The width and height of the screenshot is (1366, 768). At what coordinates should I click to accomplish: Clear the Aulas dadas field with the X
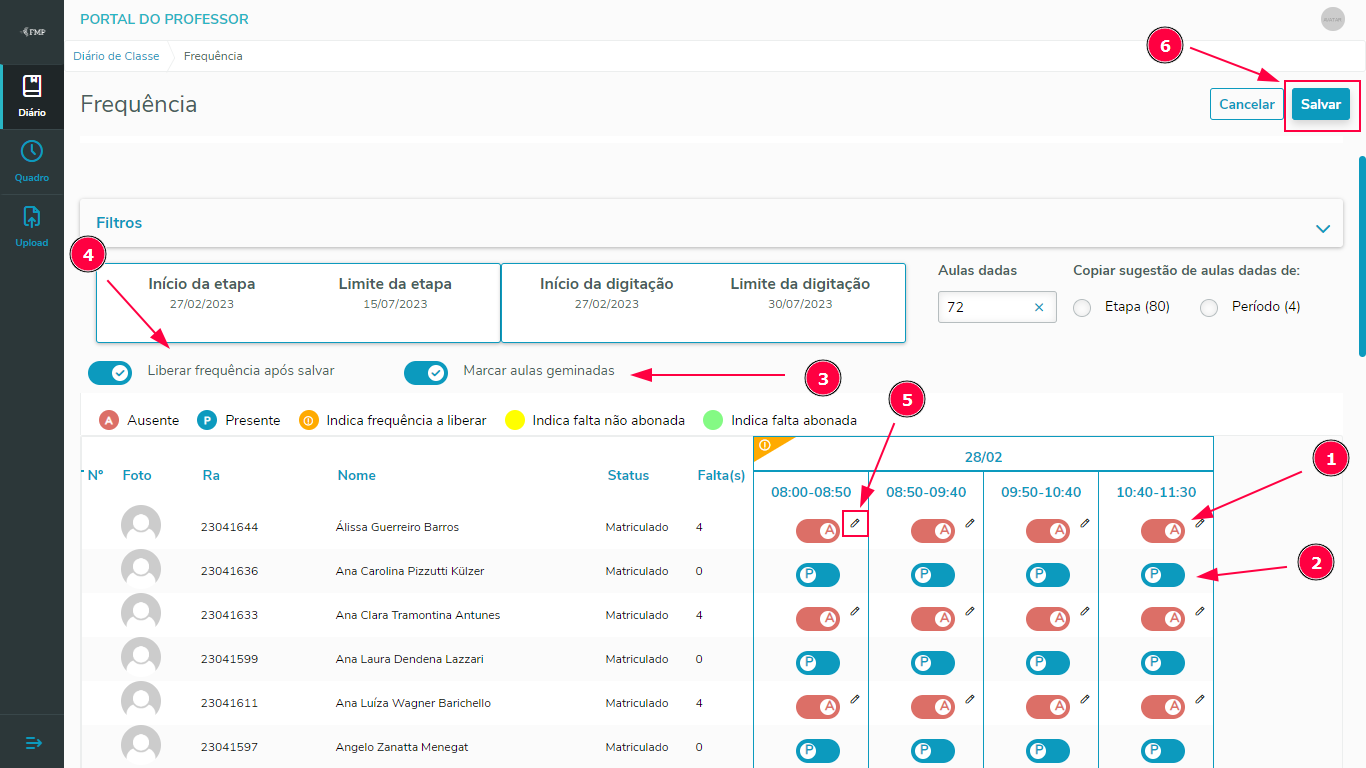click(x=1039, y=307)
